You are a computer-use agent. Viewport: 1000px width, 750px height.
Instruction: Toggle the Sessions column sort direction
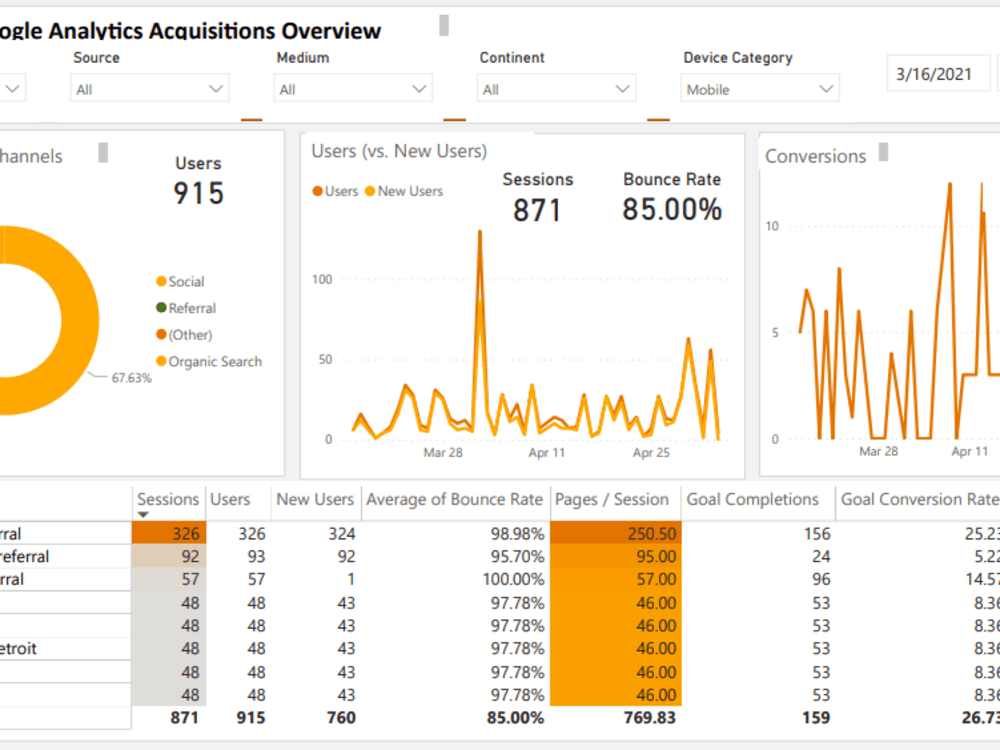point(168,499)
